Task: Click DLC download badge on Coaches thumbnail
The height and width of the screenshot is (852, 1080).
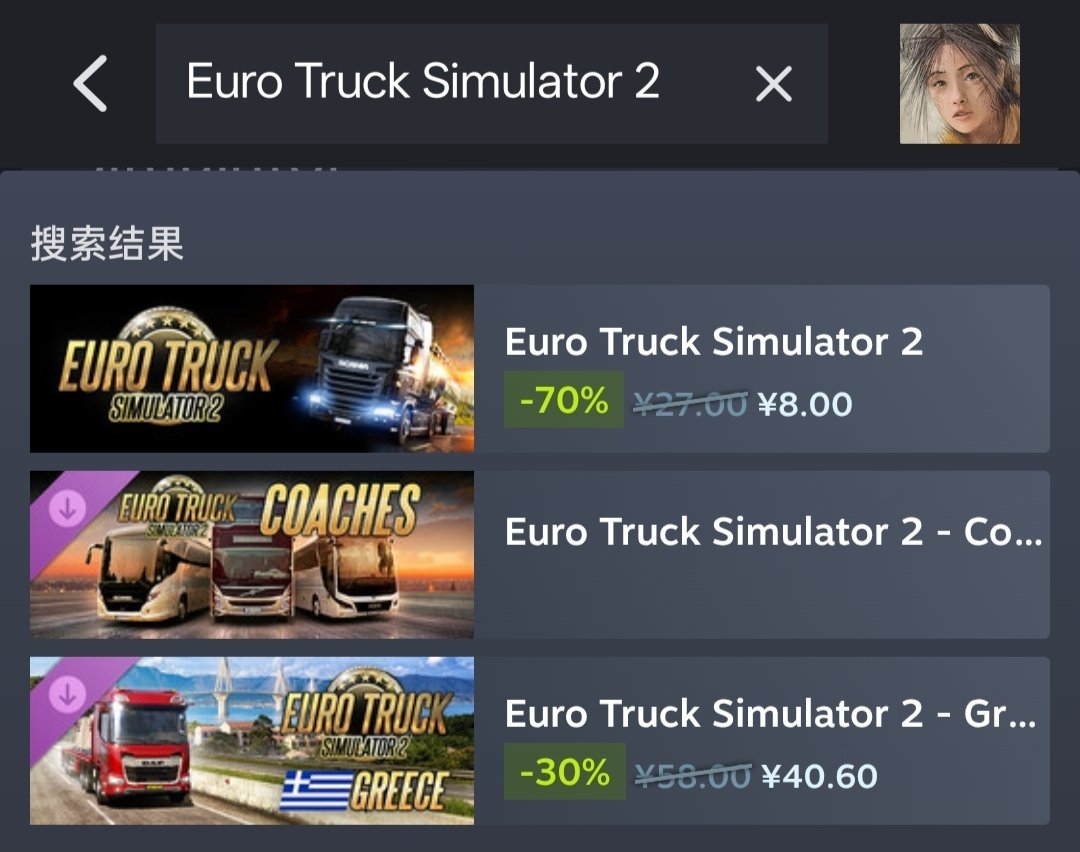Action: pyautogui.click(x=68, y=508)
